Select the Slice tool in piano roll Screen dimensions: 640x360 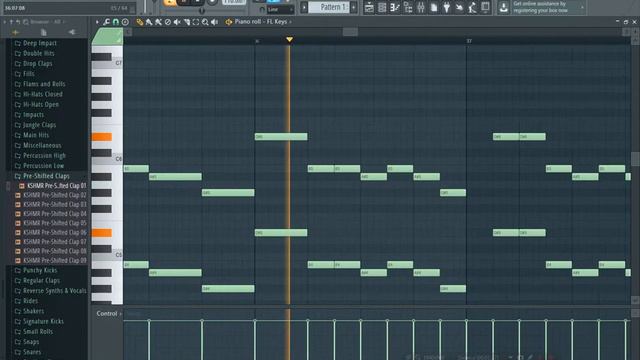tap(187, 22)
